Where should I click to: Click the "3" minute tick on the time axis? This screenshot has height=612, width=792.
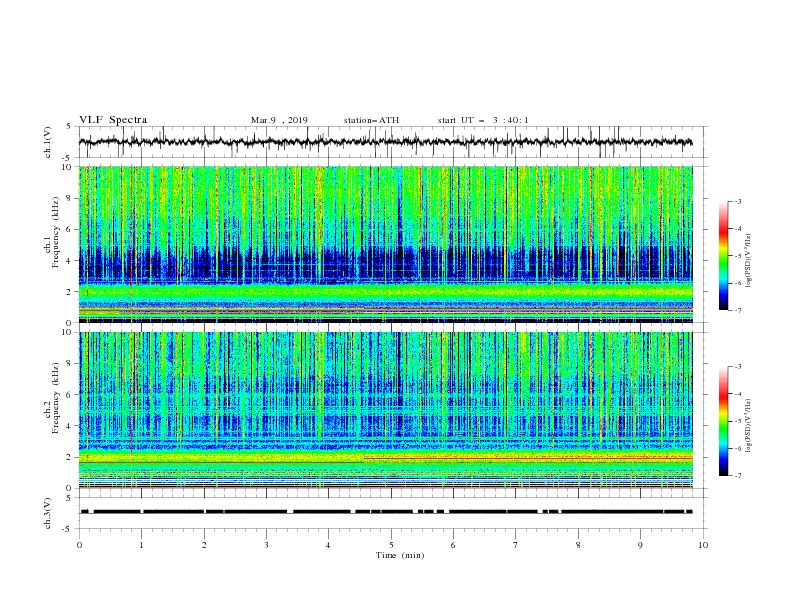pos(266,545)
